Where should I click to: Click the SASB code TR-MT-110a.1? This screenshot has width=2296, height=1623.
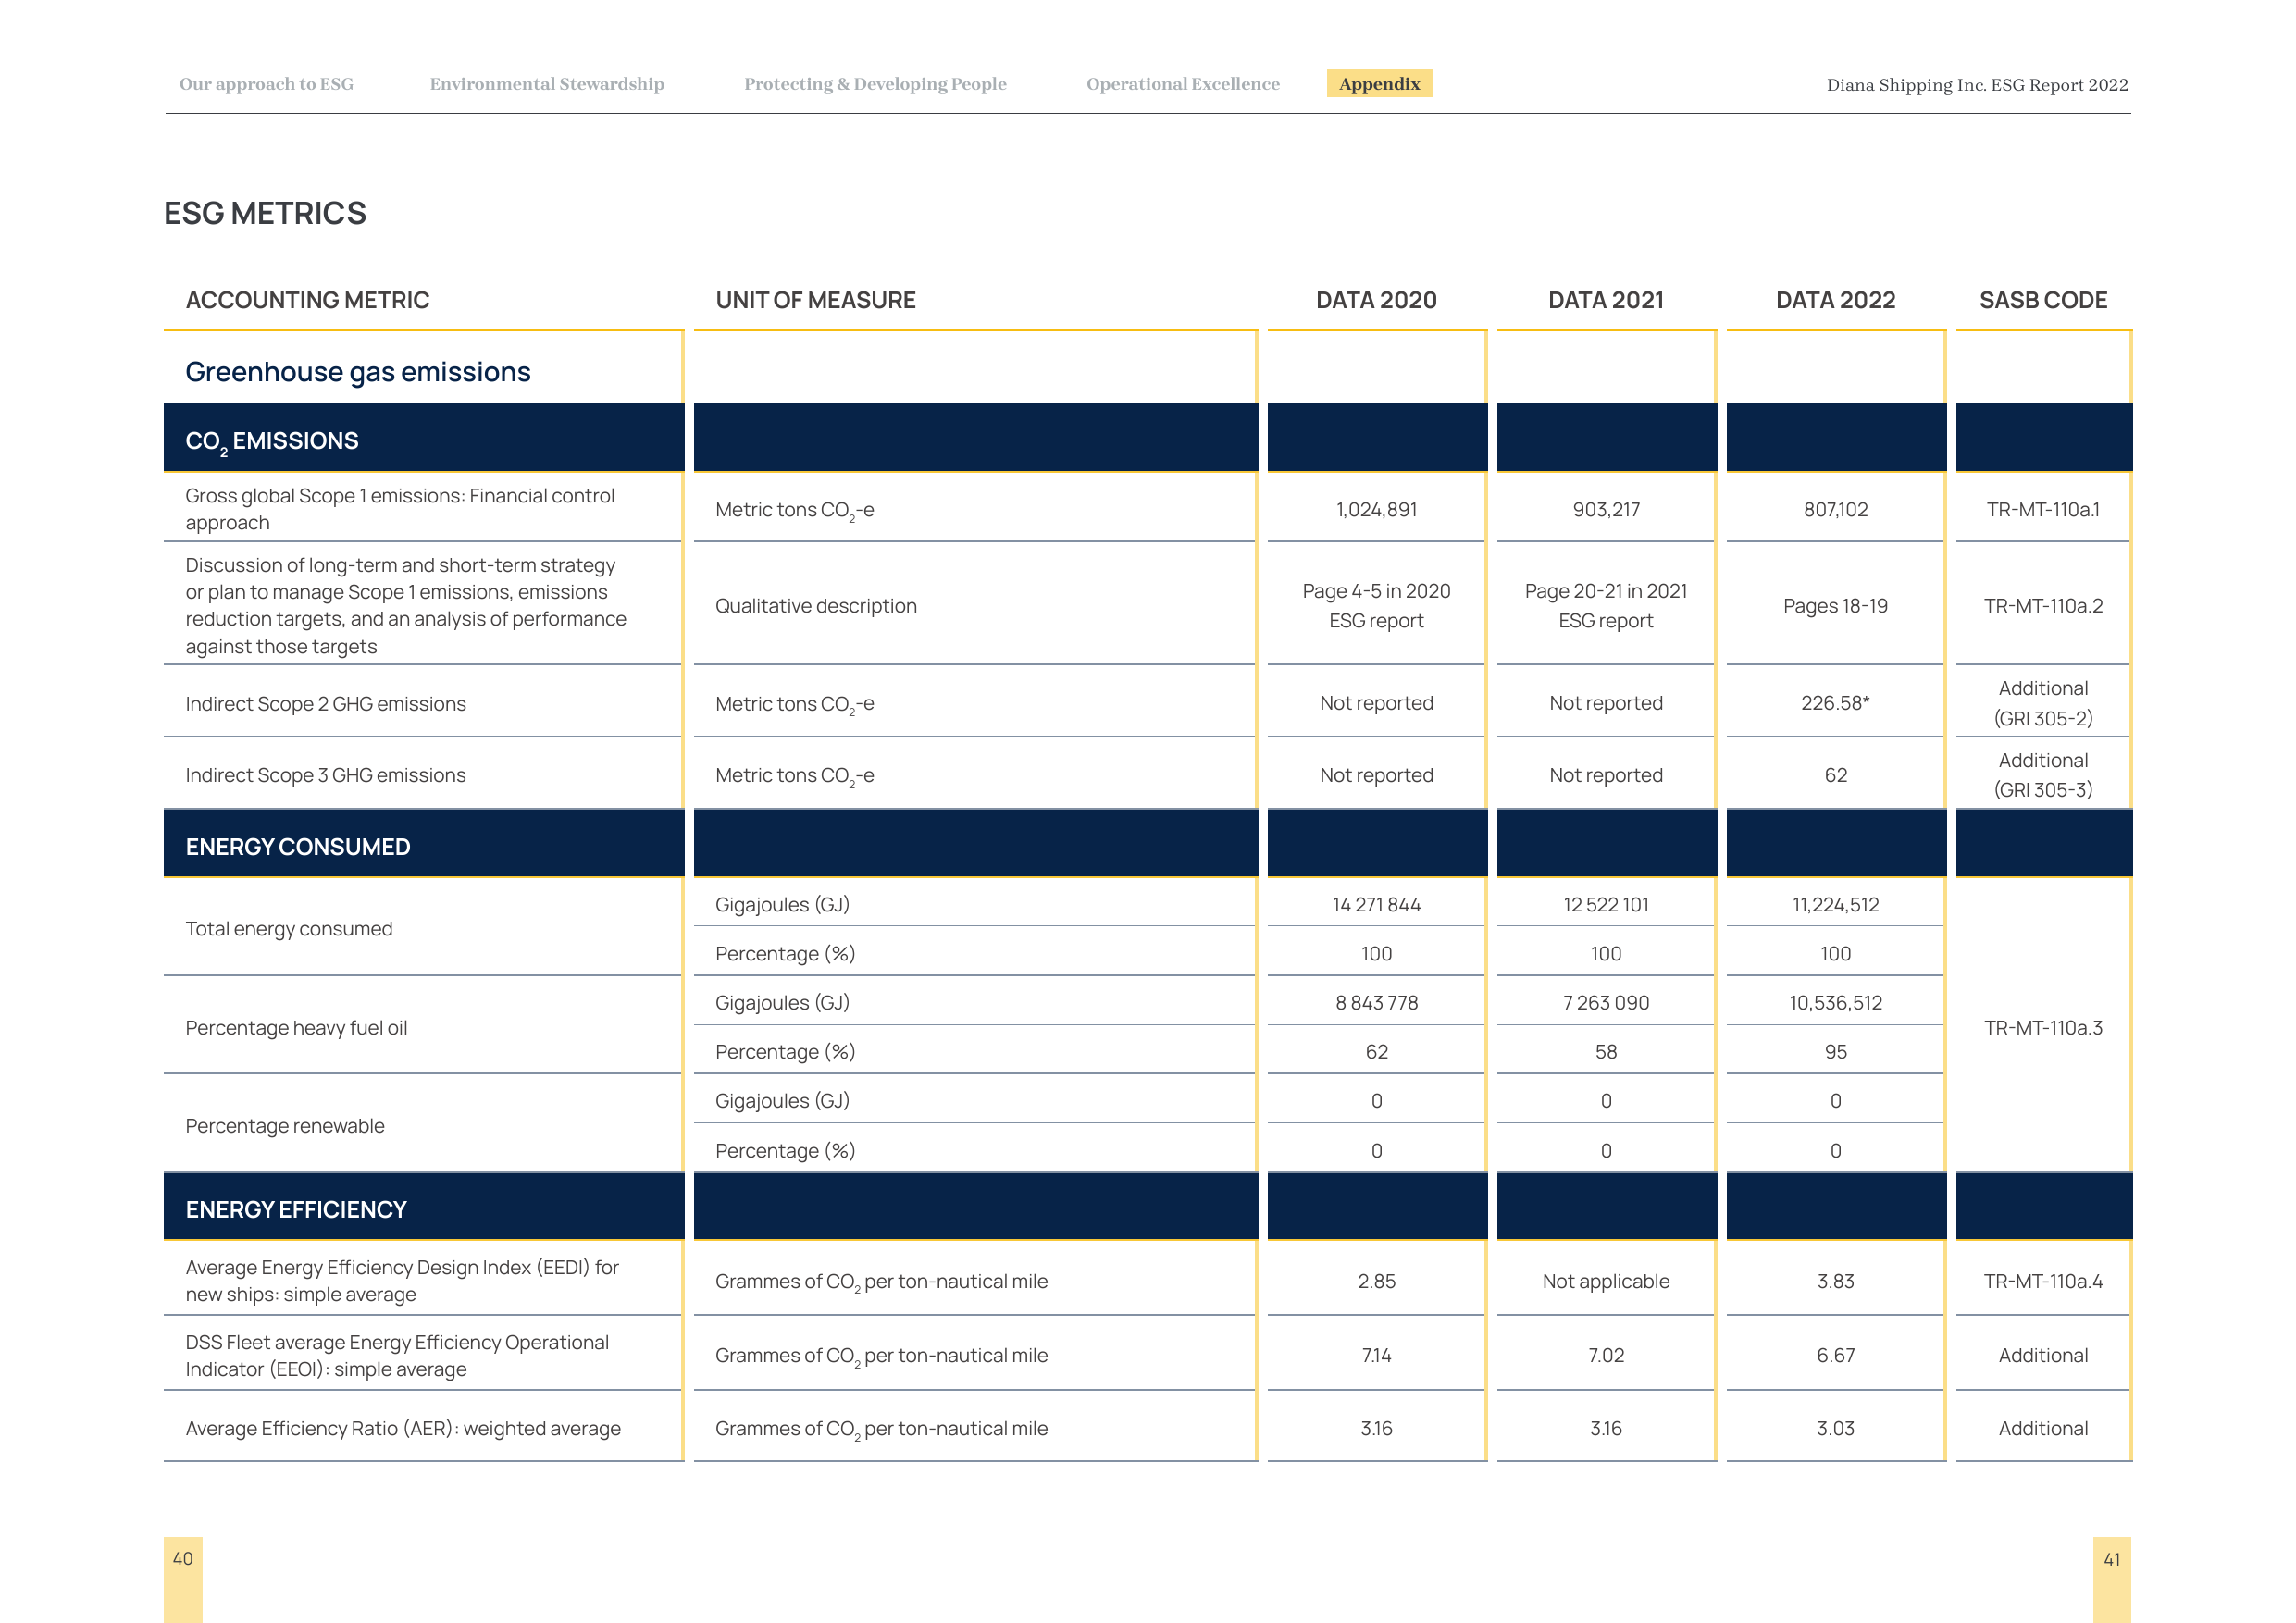pyautogui.click(x=2043, y=510)
